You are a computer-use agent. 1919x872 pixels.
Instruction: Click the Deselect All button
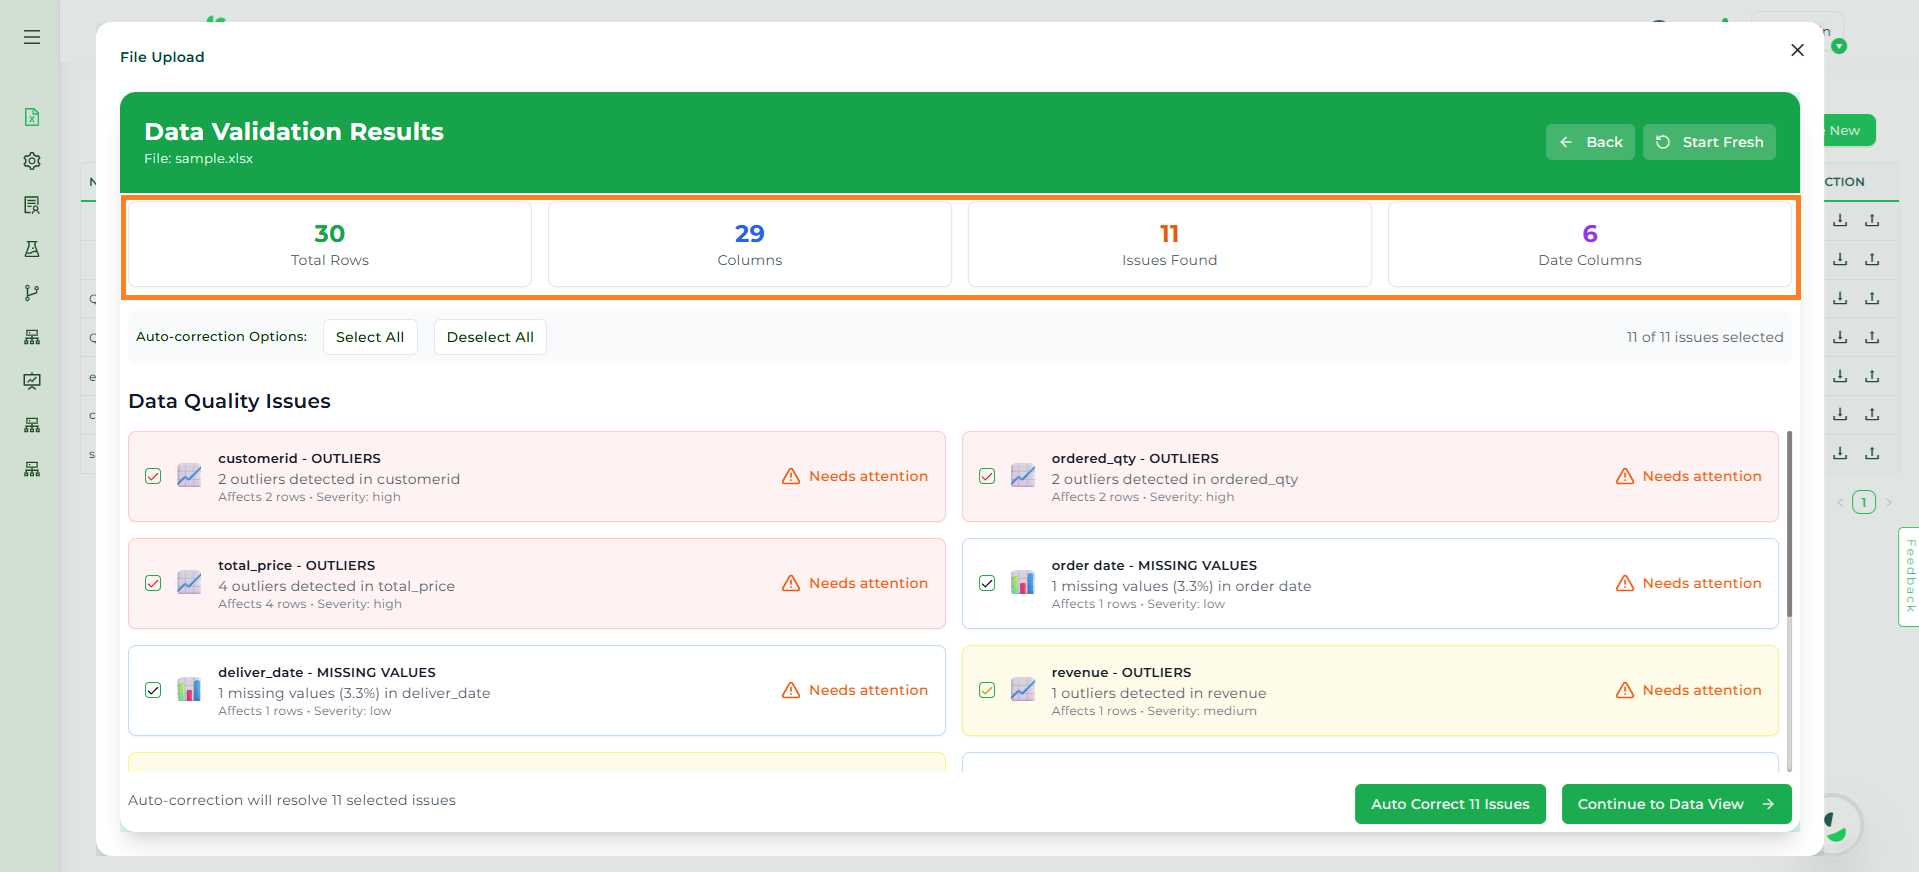tap(490, 337)
